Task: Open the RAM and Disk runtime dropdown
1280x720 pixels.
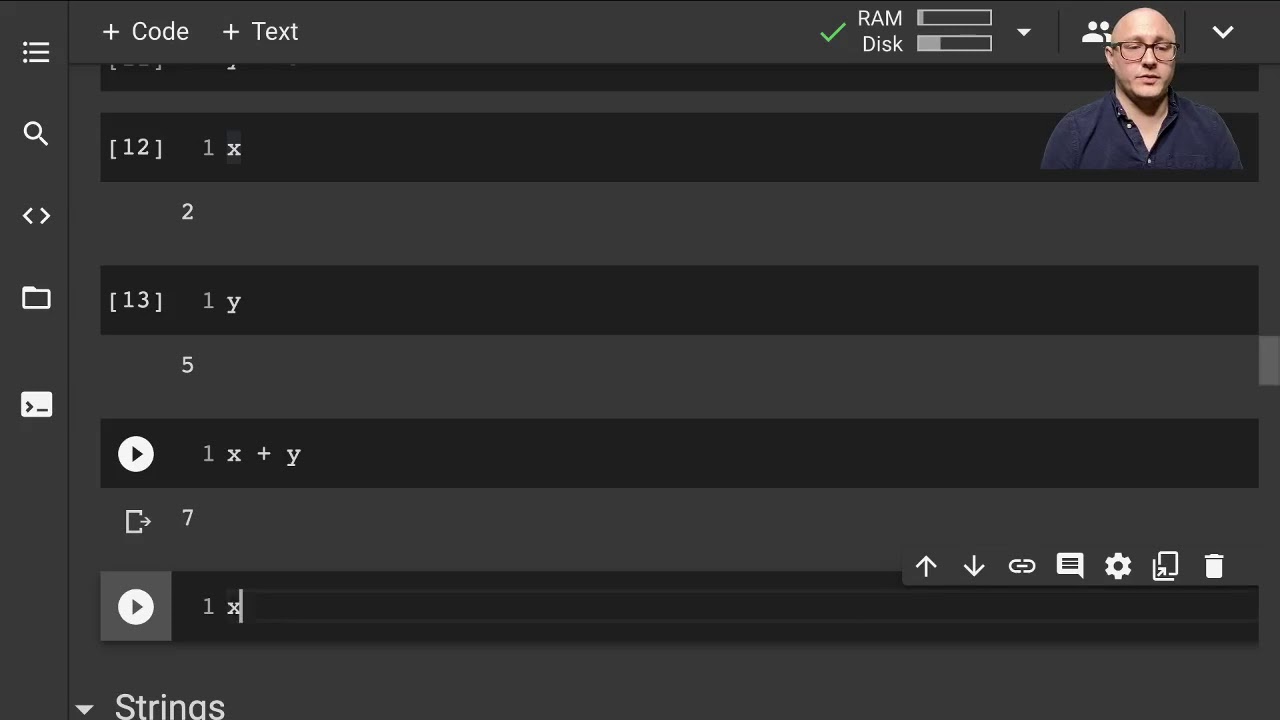Action: click(x=1023, y=32)
